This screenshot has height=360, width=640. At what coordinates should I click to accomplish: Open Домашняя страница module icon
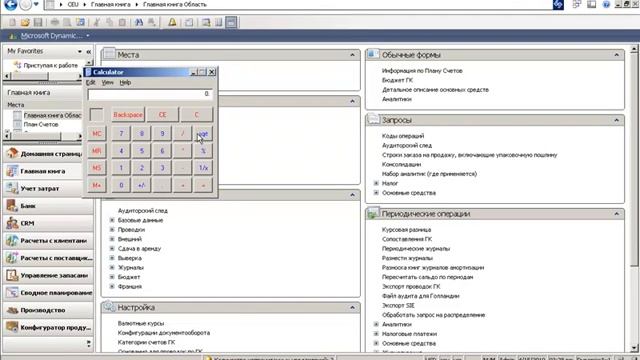pyautogui.click(x=12, y=153)
